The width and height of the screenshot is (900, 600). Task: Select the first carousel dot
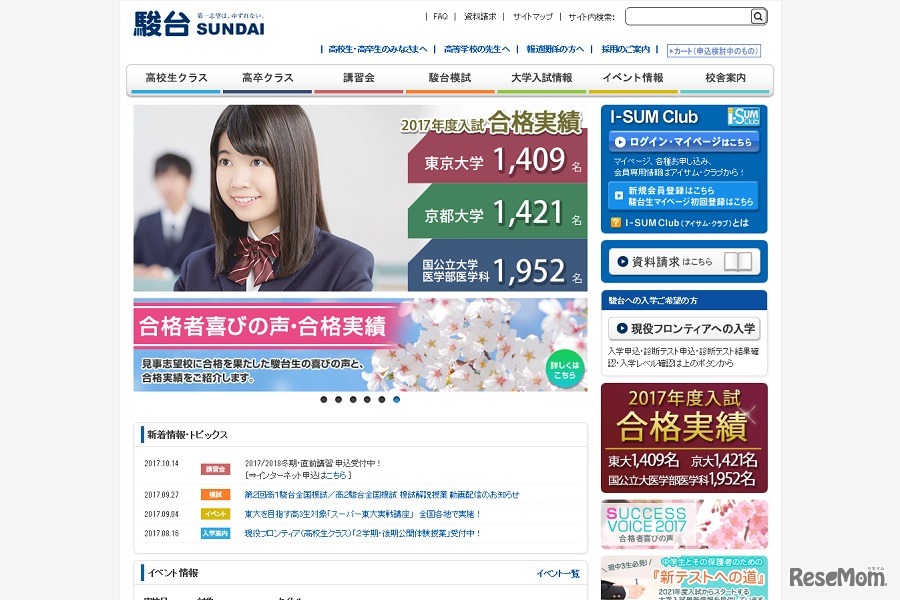tap(324, 400)
